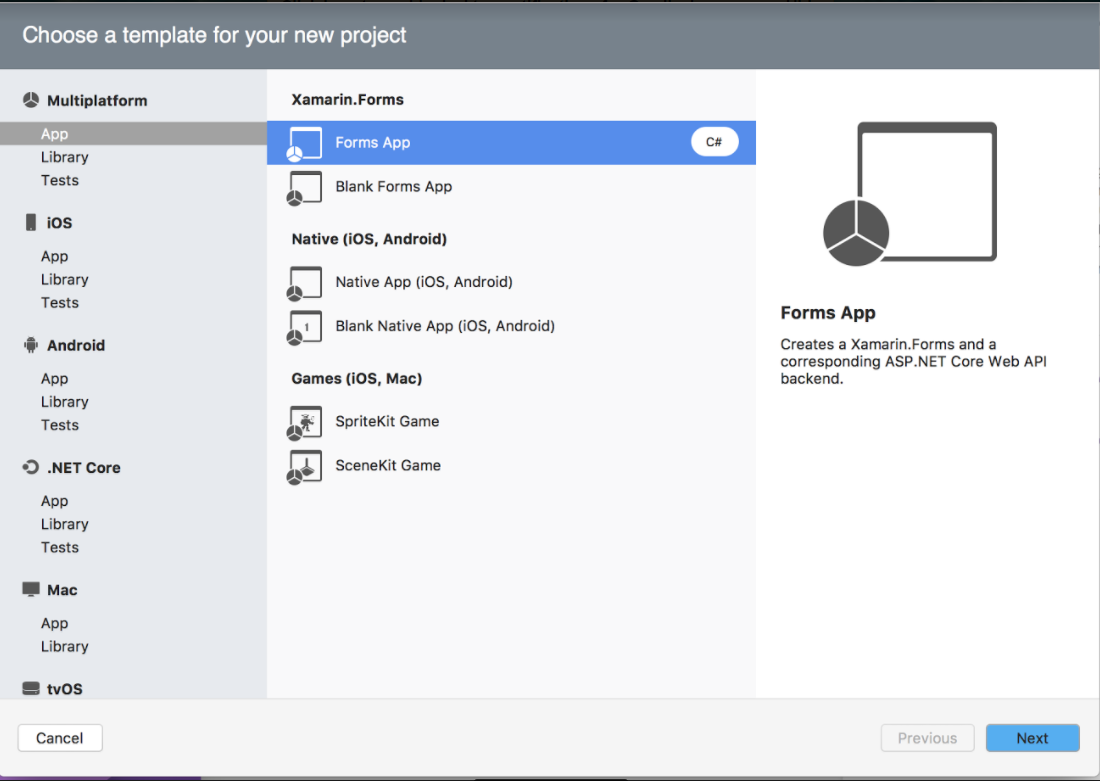
Task: Click the iOS phone icon in sidebar
Action: 31,222
